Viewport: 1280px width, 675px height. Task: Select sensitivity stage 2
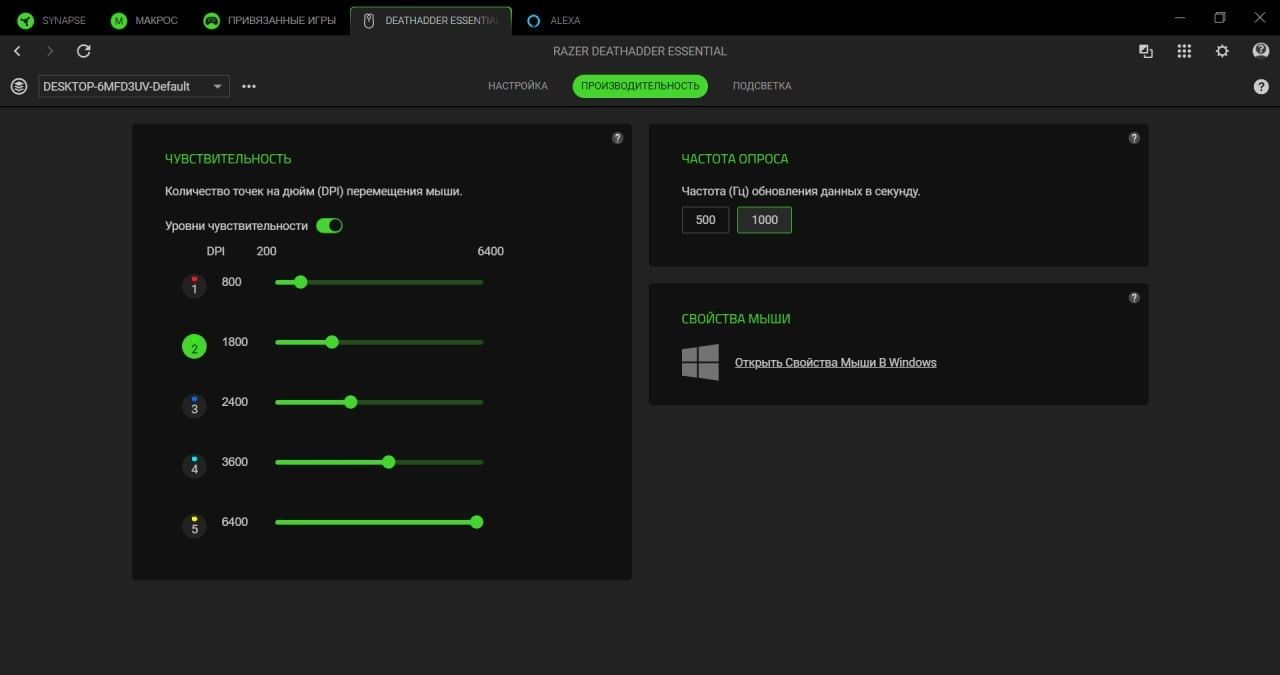(194, 347)
